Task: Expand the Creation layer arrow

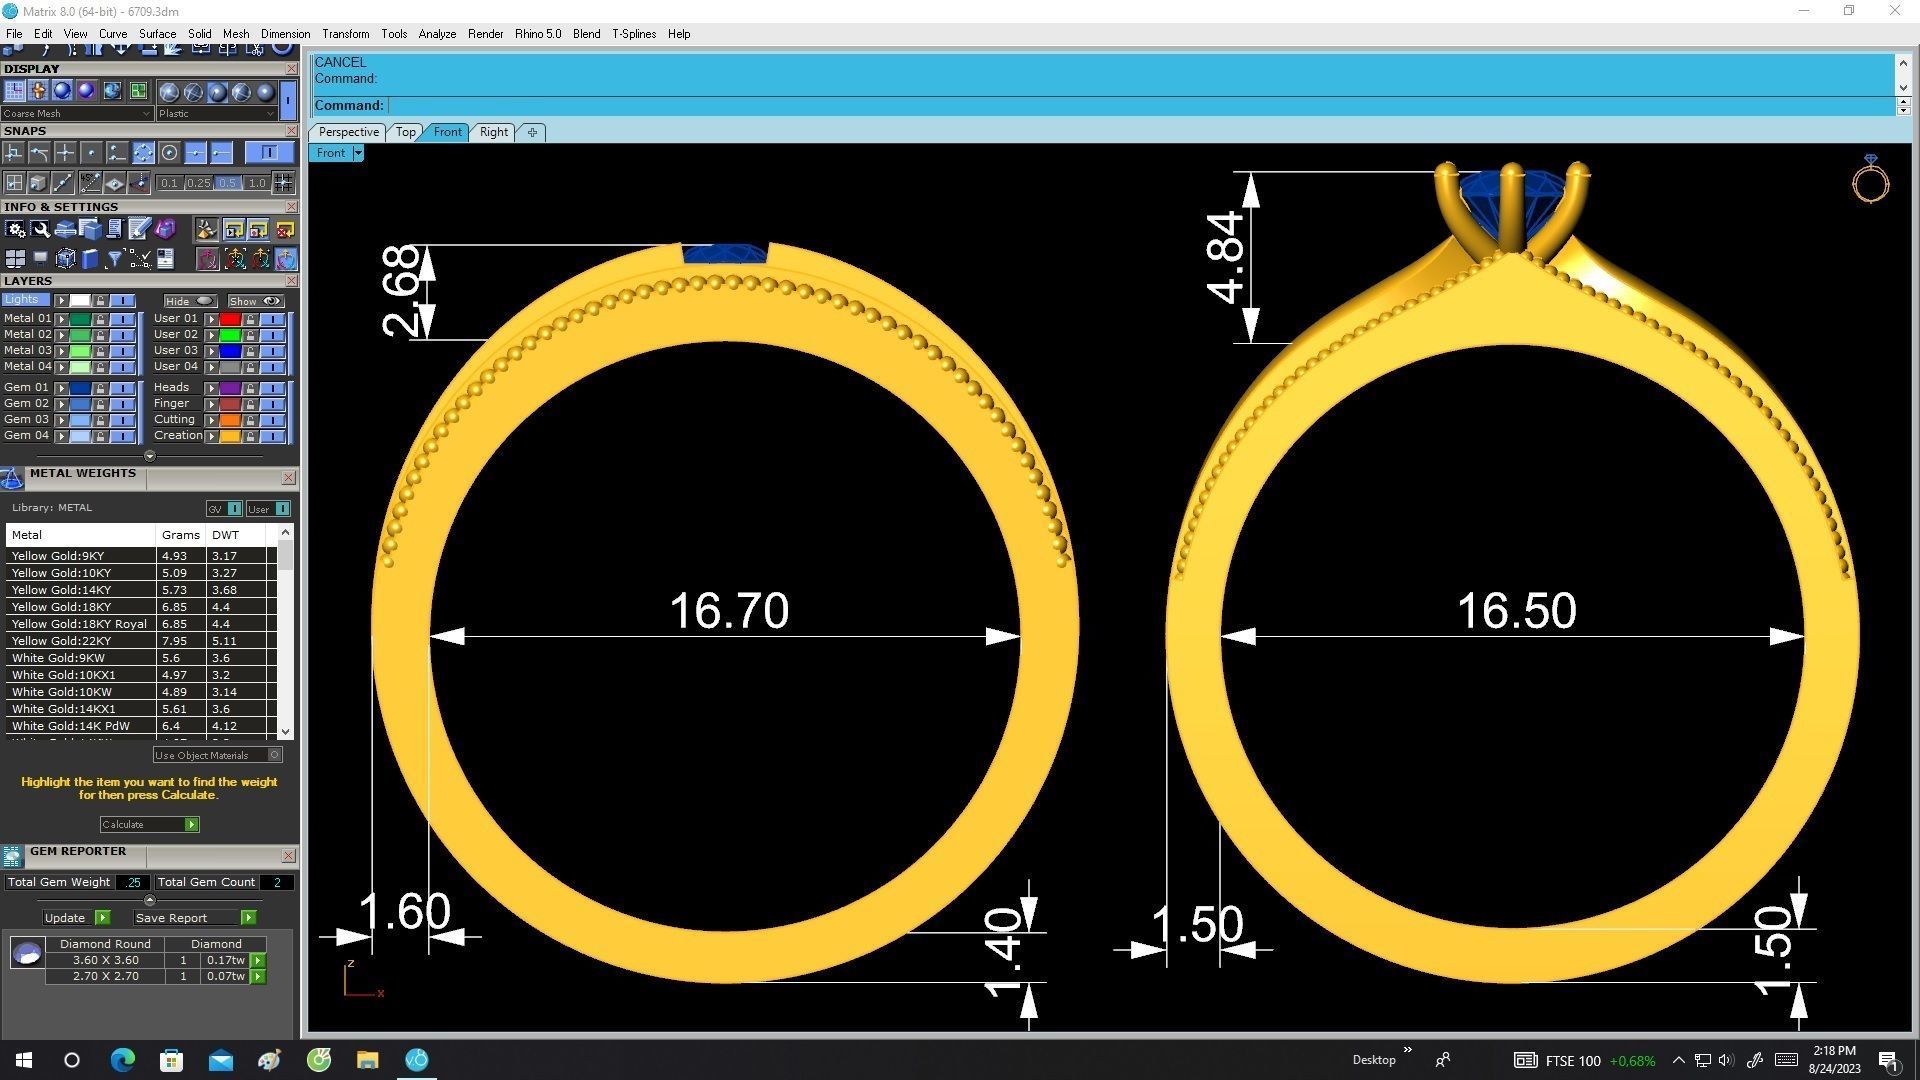Action: [211, 436]
